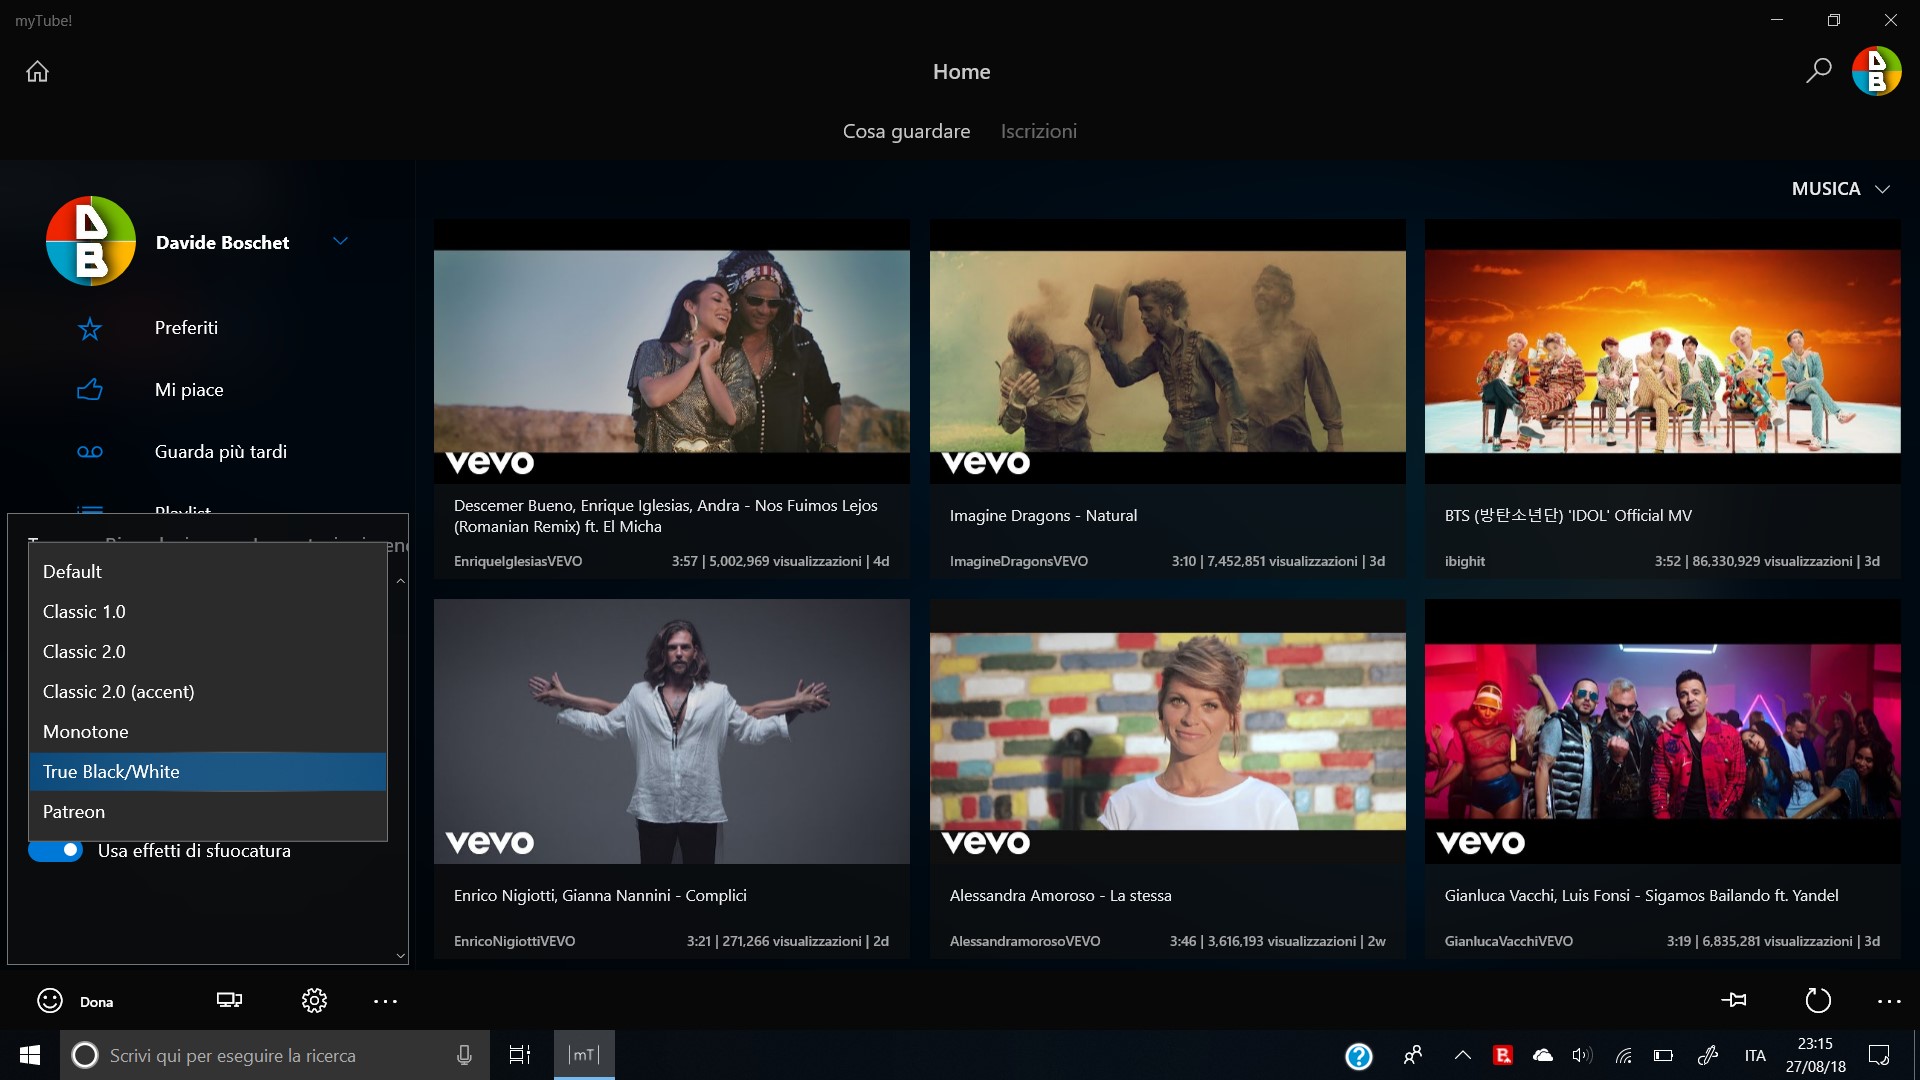Open the cast to device icon

[x=229, y=1000]
